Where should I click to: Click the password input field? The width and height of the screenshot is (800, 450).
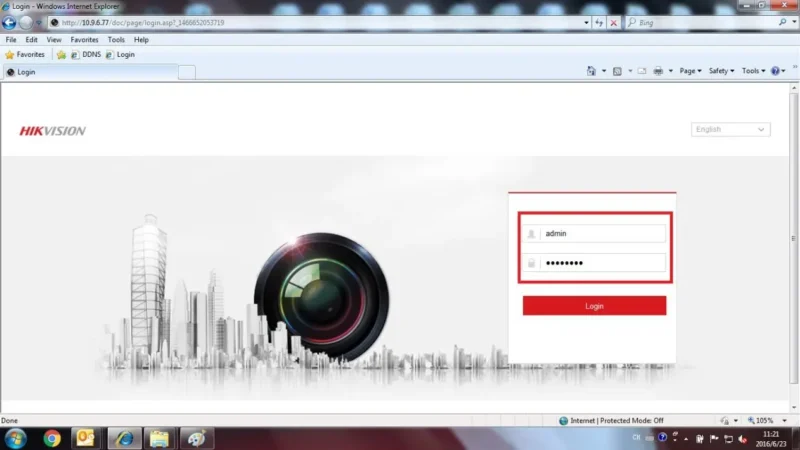pos(594,263)
